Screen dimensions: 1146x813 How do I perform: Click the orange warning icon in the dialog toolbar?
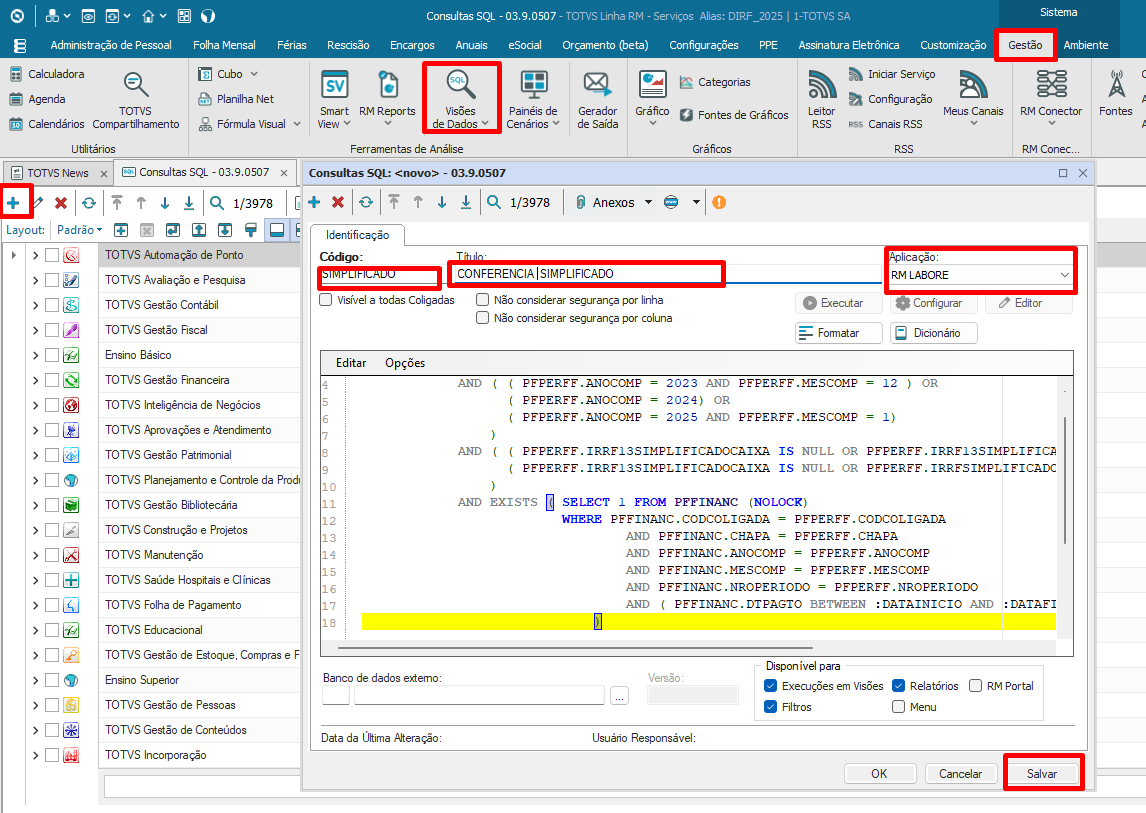719,202
